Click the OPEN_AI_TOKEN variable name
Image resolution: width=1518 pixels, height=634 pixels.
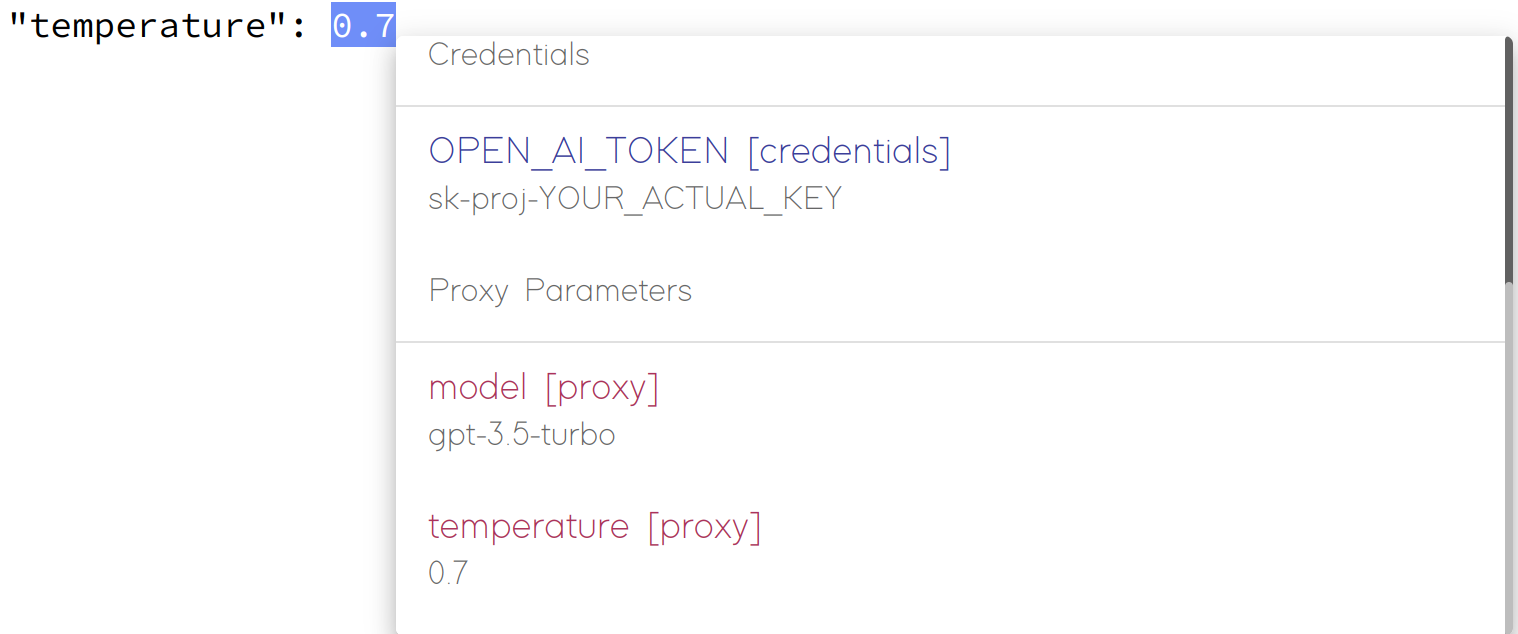pos(578,151)
